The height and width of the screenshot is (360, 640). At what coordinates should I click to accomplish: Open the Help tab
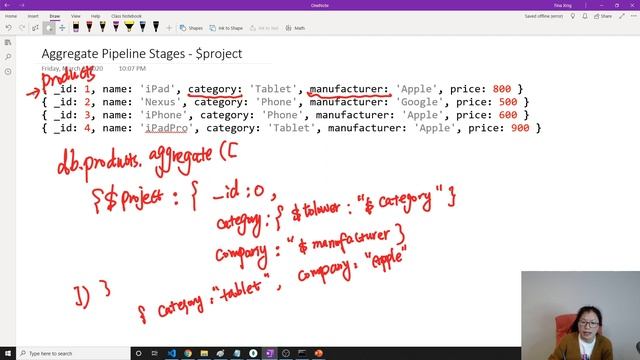click(96, 16)
